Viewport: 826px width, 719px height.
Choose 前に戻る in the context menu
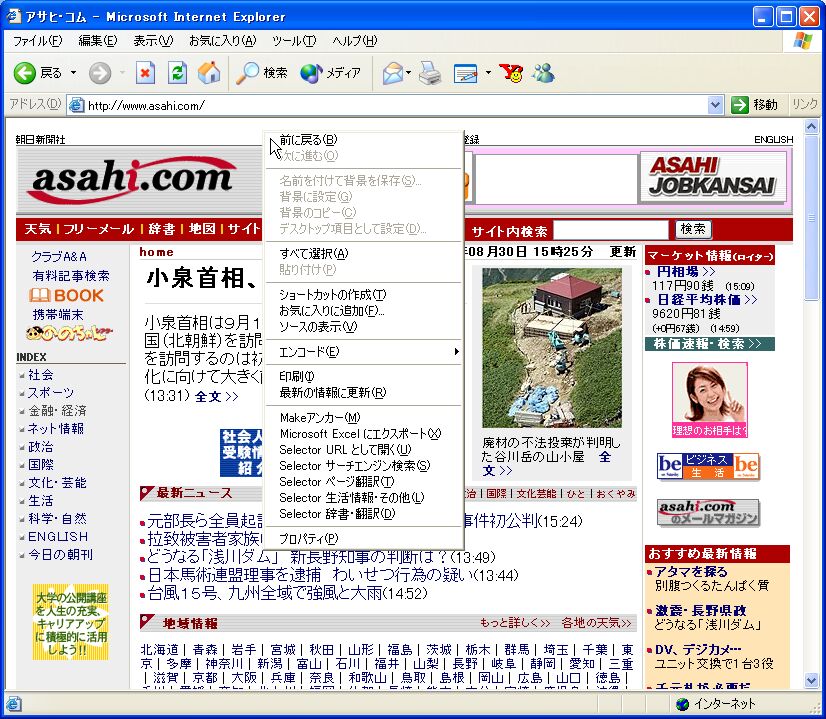tap(363, 140)
